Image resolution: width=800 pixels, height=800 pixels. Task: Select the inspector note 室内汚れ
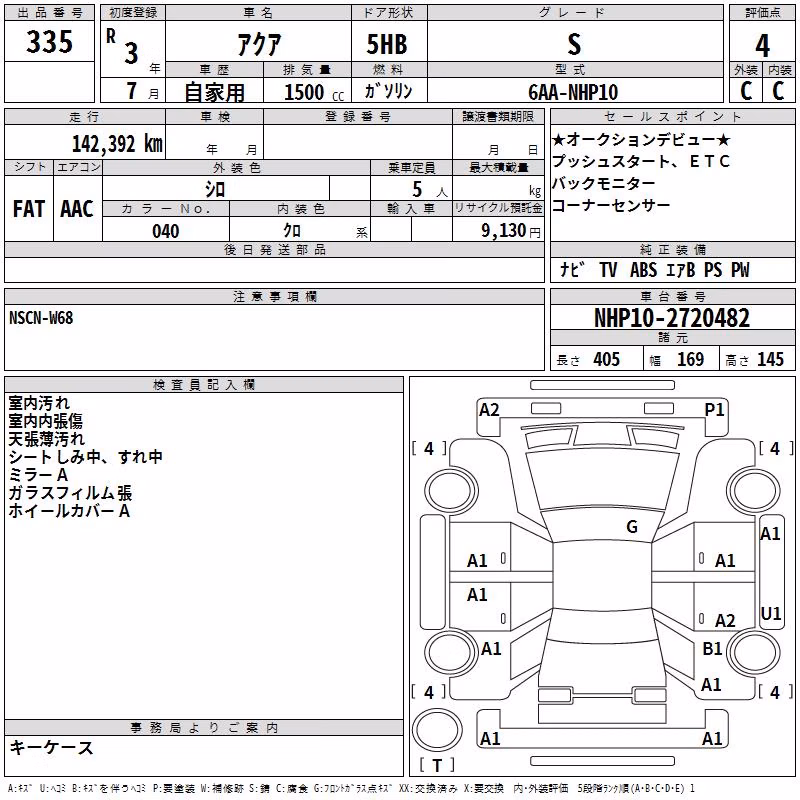click(39, 403)
